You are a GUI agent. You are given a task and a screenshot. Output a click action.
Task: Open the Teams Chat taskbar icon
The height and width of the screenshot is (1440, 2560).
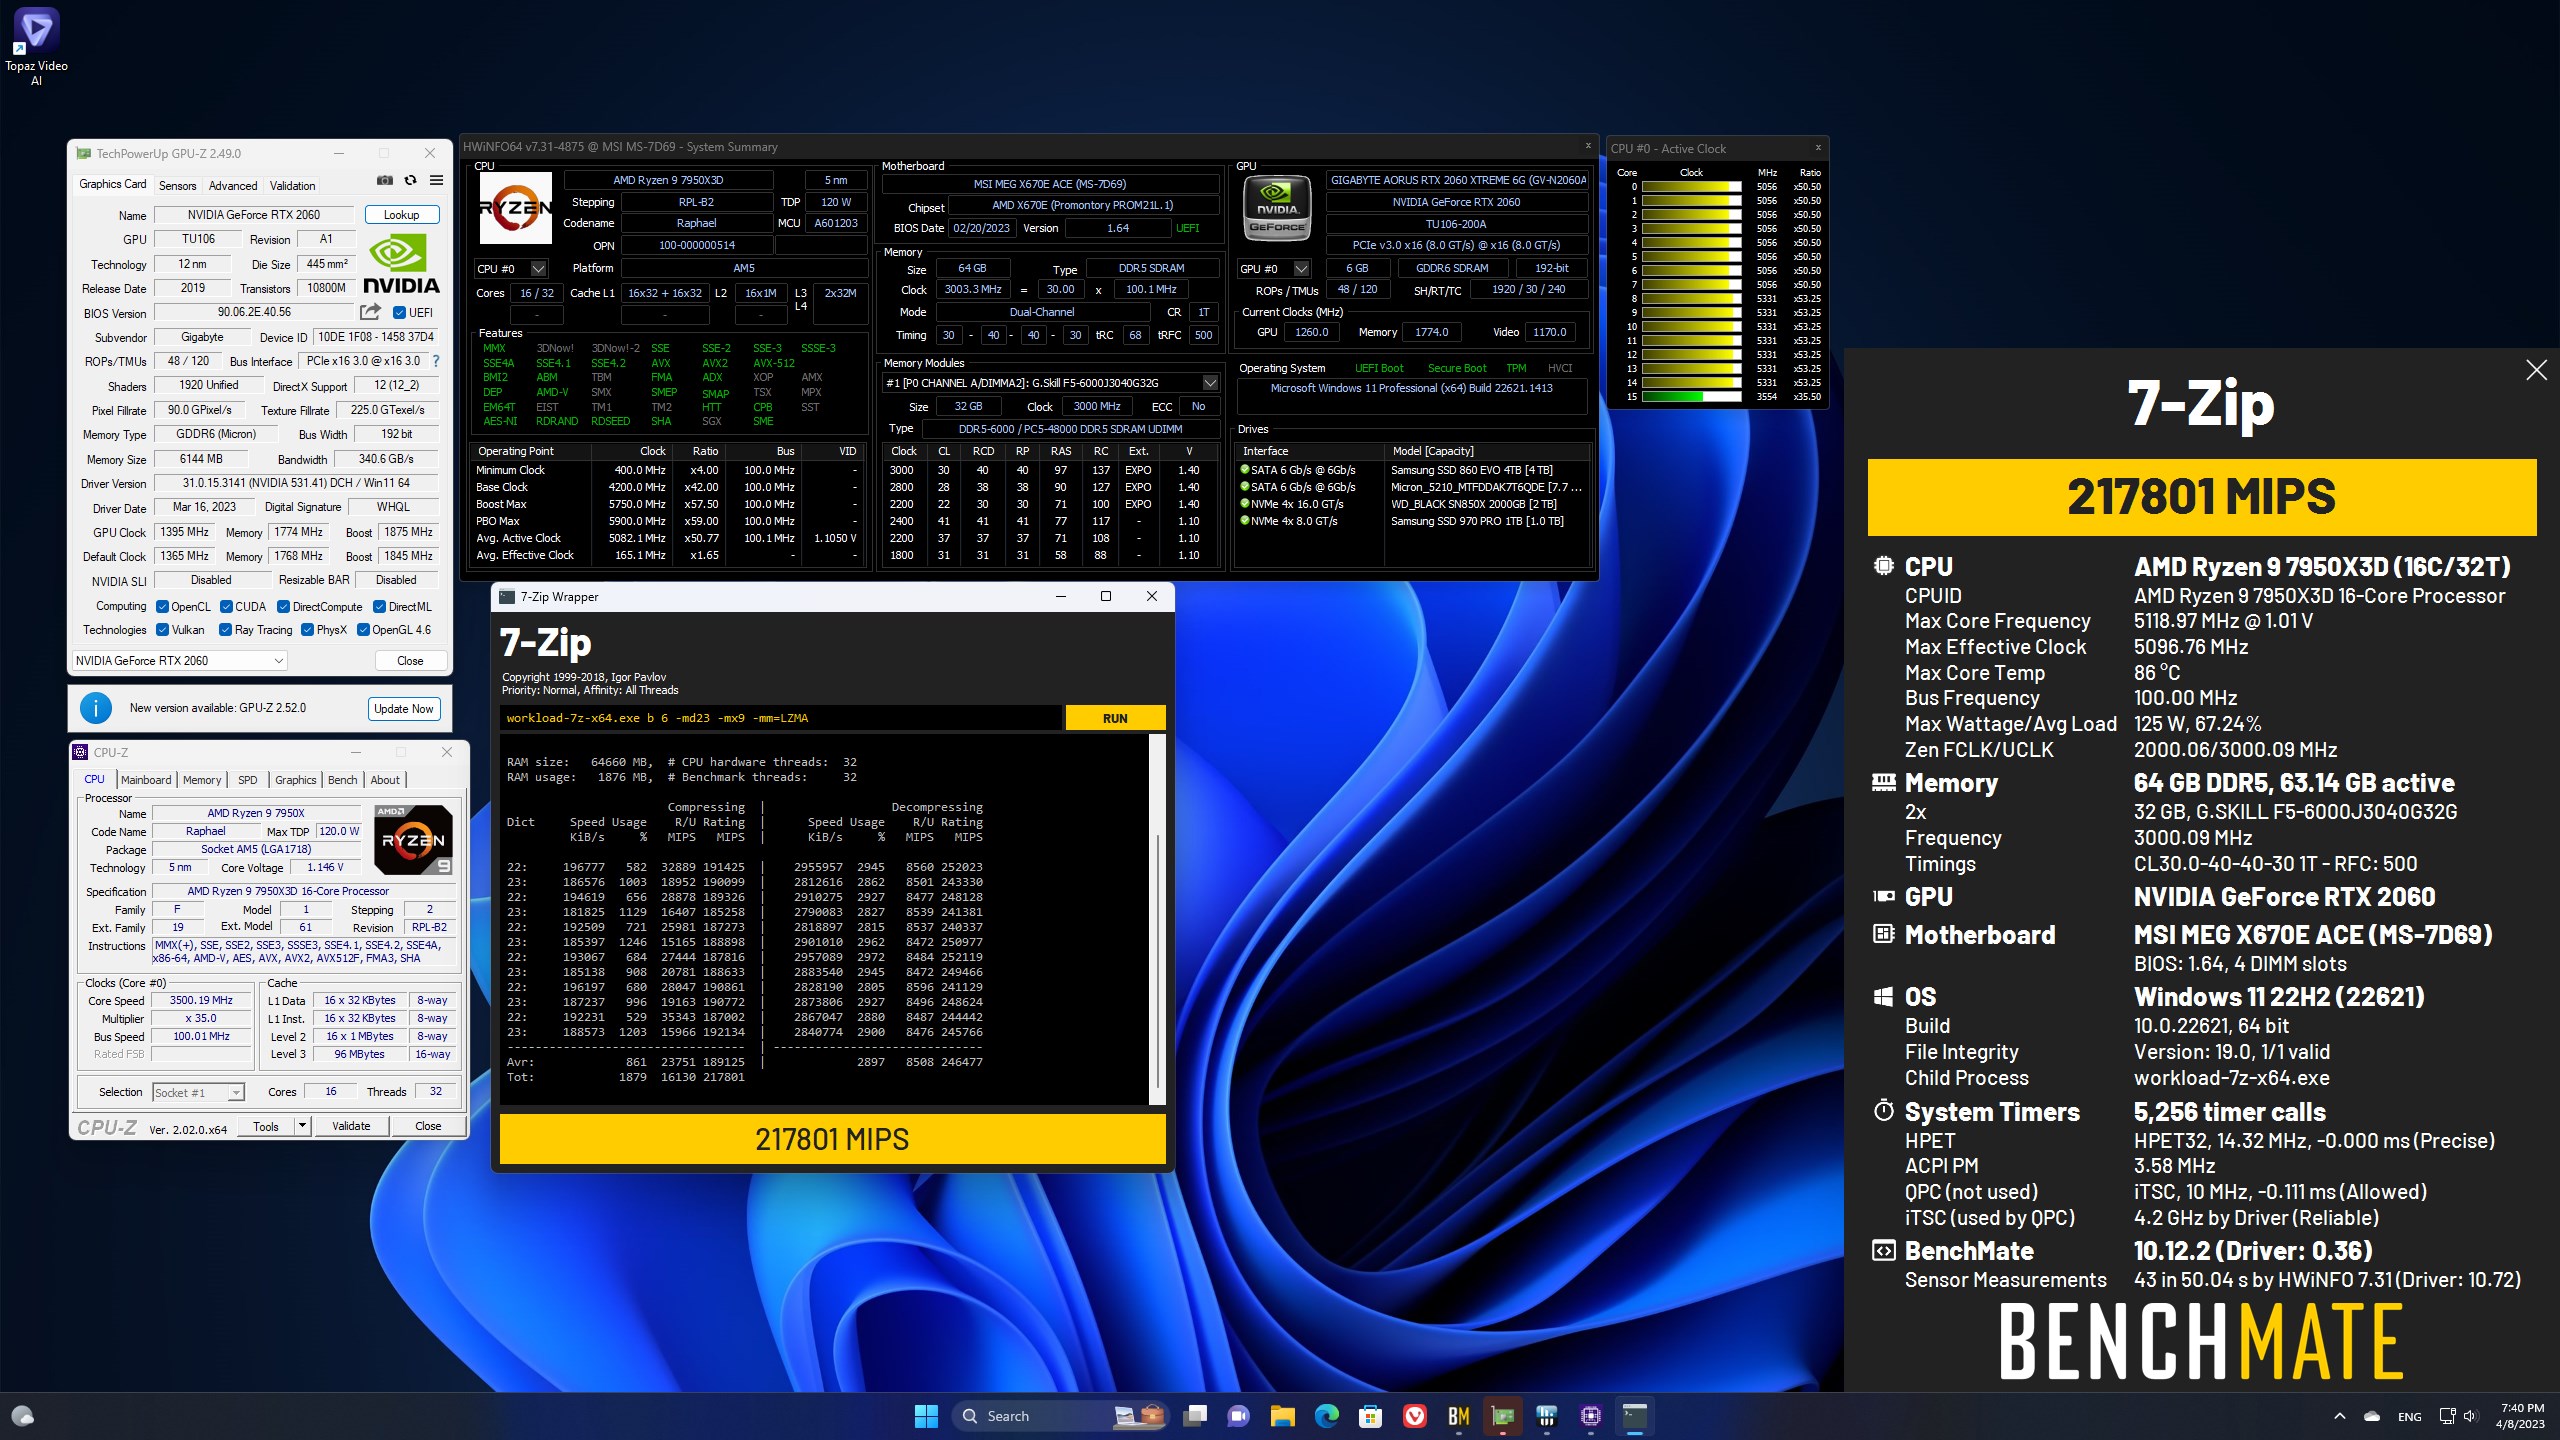(1239, 1416)
